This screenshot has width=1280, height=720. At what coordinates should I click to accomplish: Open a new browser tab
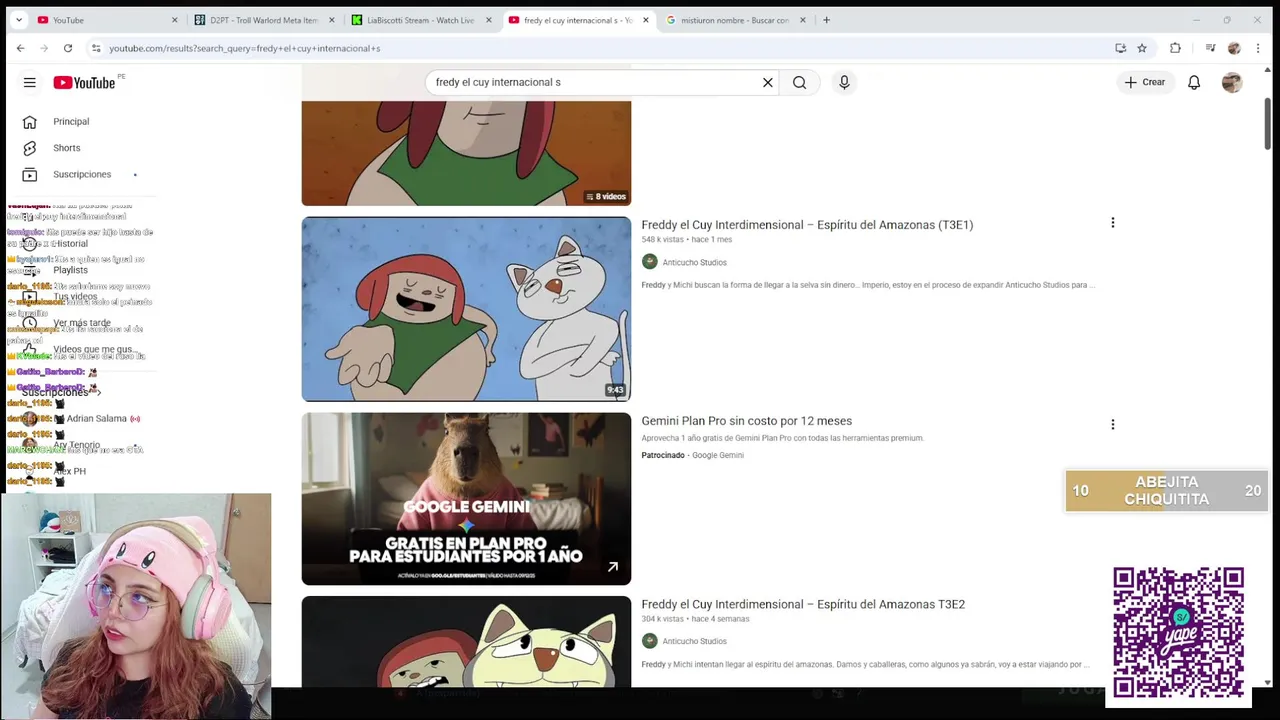[826, 20]
